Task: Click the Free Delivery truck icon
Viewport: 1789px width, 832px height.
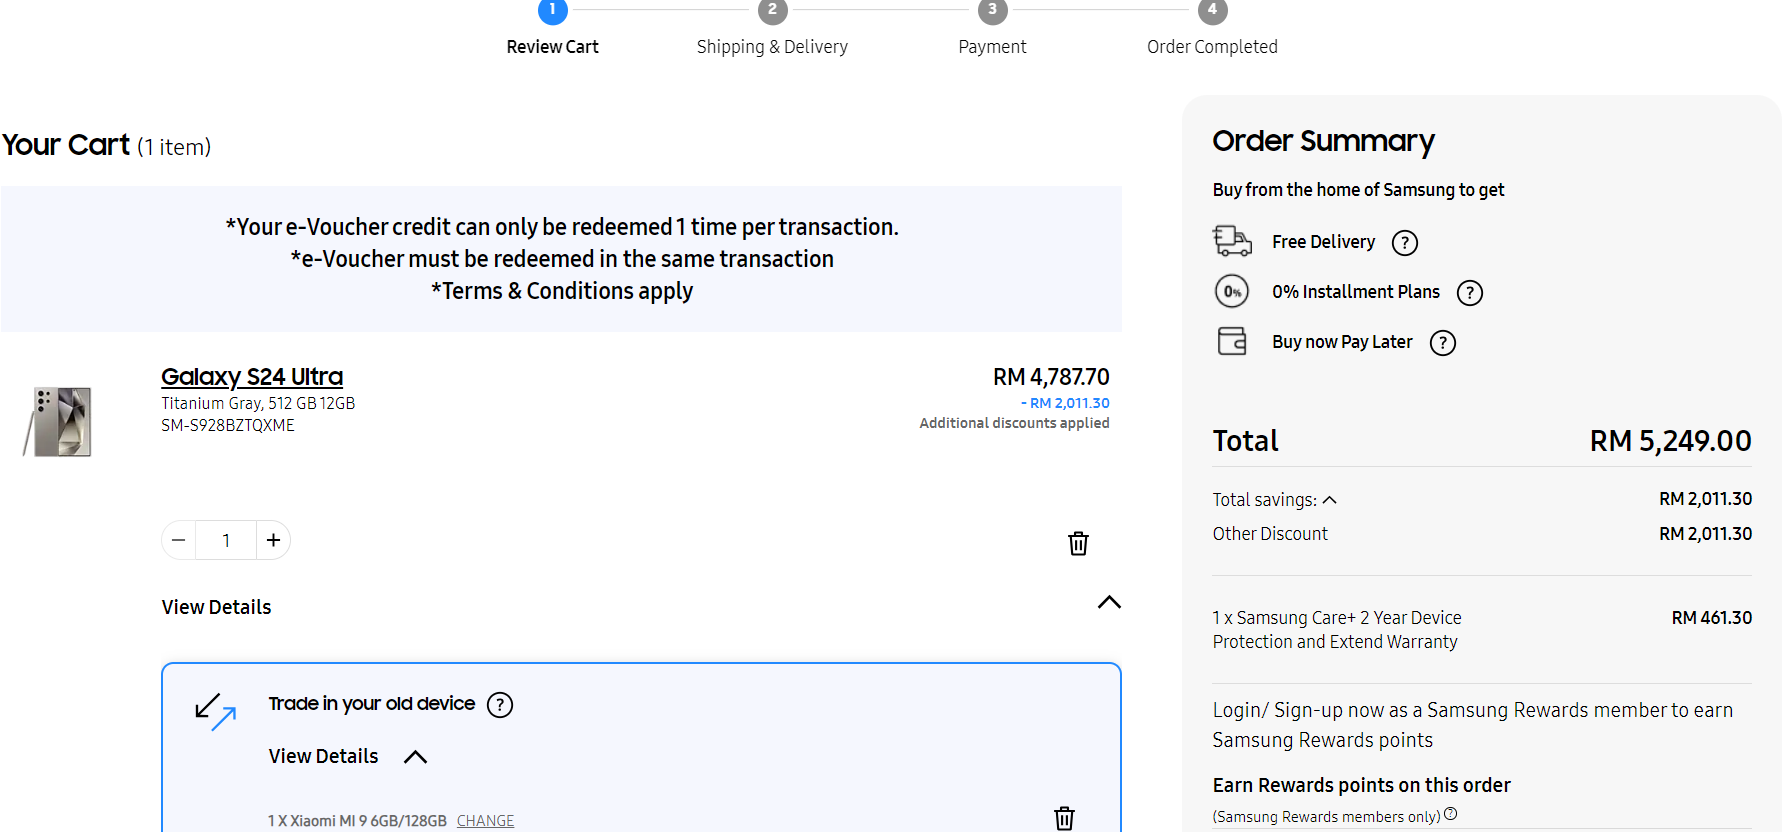Action: pos(1232,241)
